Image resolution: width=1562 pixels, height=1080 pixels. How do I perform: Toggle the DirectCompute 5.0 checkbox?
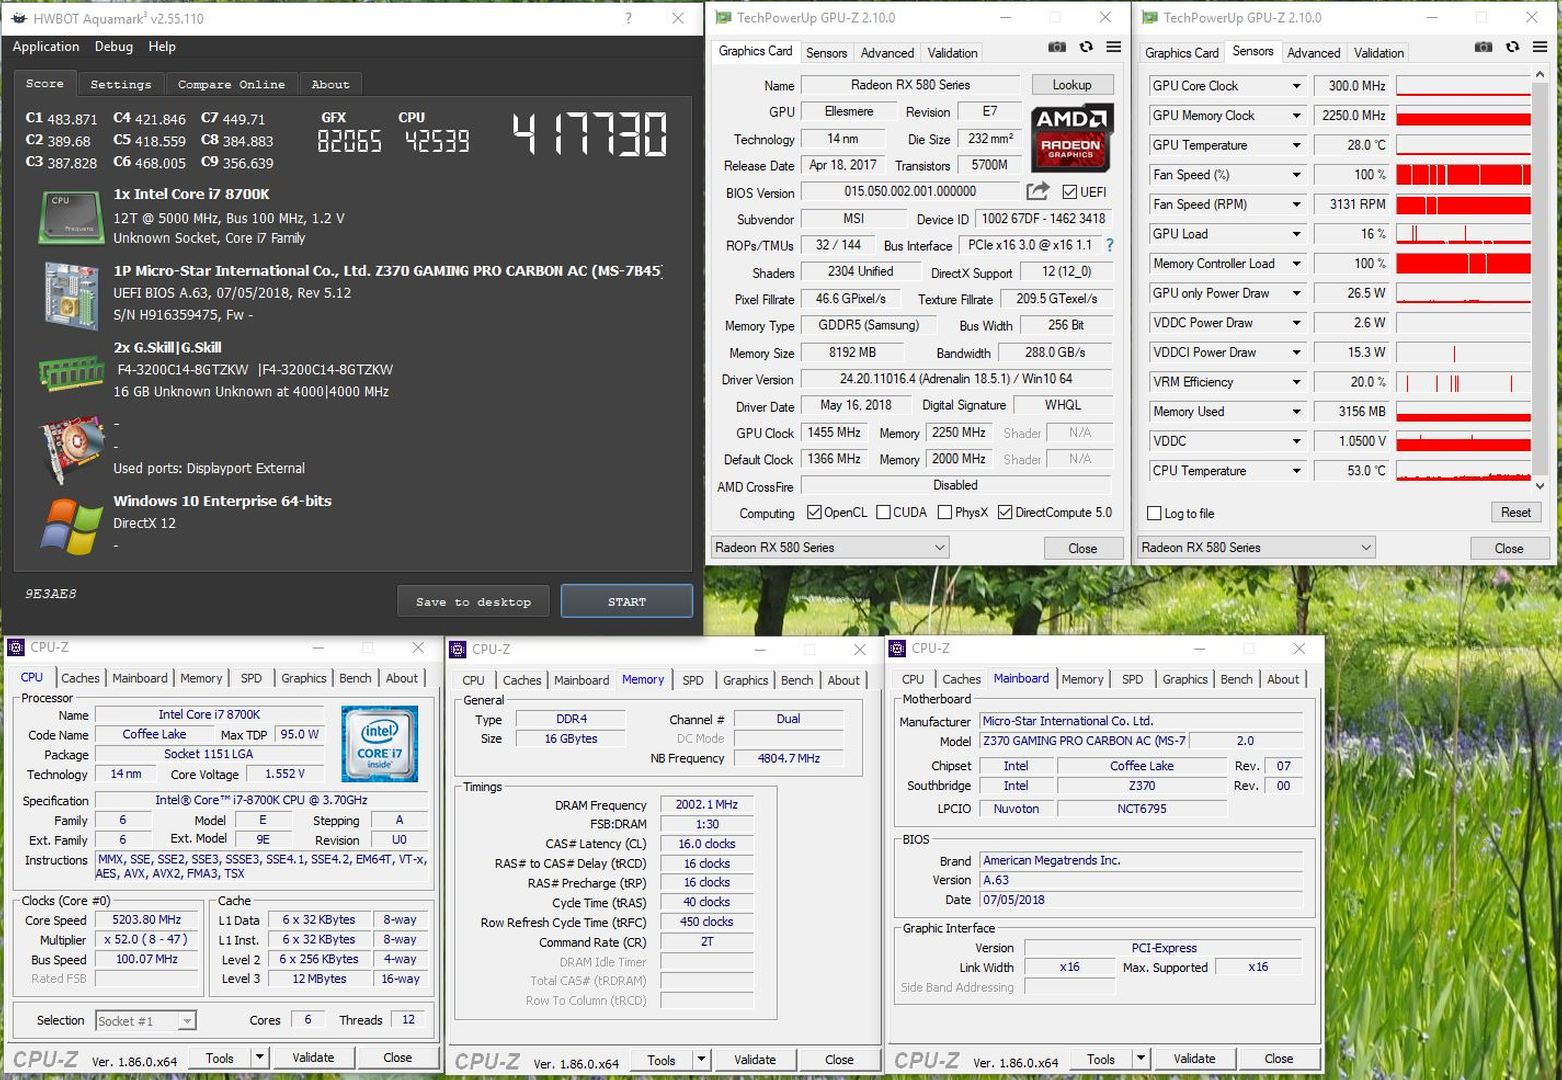click(1005, 512)
